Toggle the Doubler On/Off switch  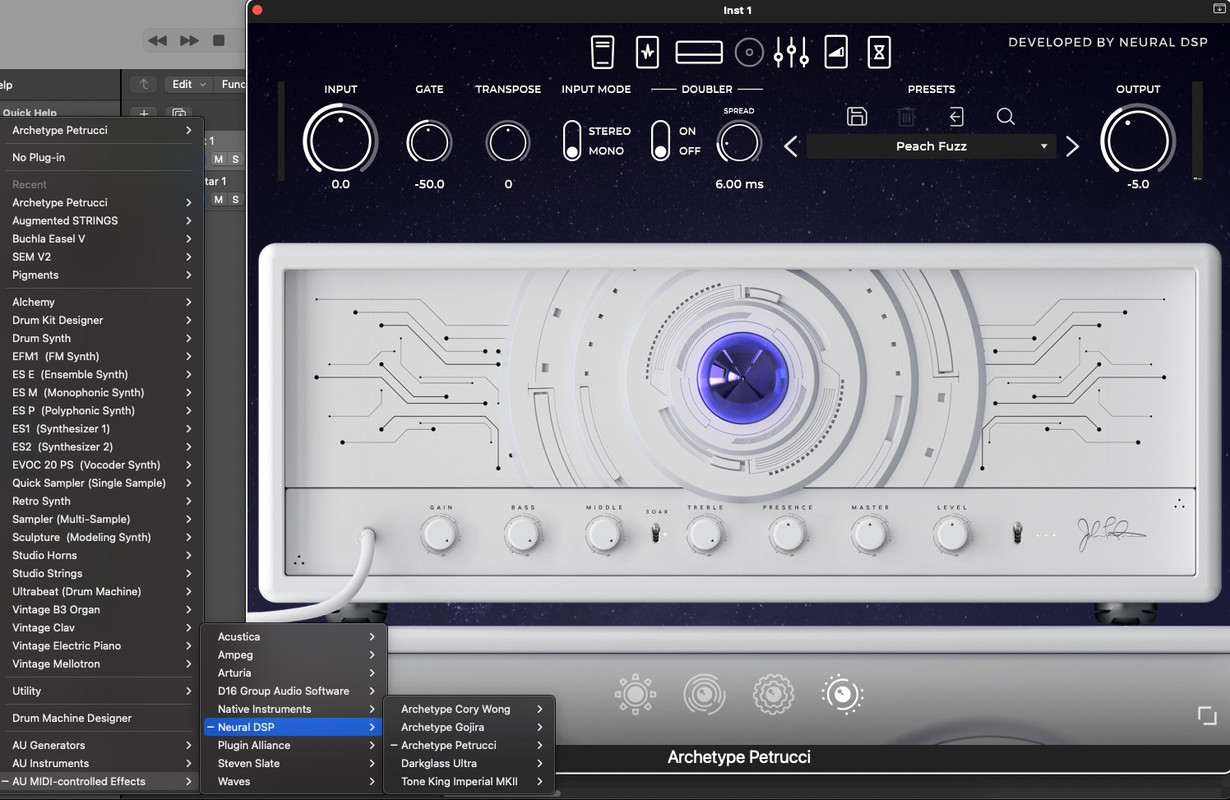click(660, 141)
